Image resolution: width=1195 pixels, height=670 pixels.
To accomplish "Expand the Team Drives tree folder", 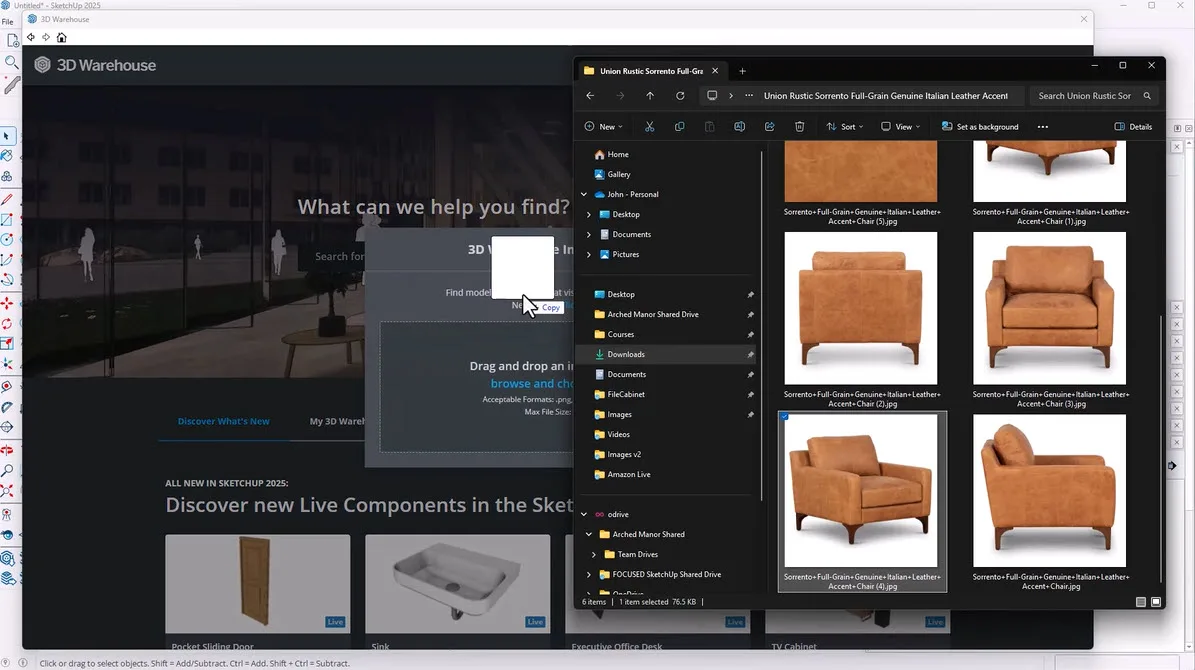I will [594, 554].
